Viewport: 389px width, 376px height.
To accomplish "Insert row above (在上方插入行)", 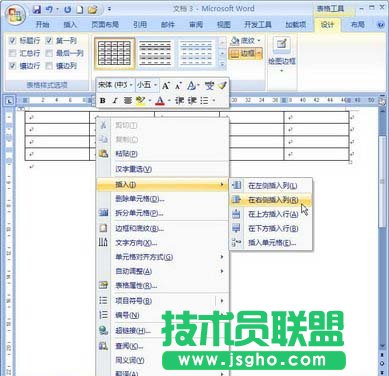I will pos(271,214).
